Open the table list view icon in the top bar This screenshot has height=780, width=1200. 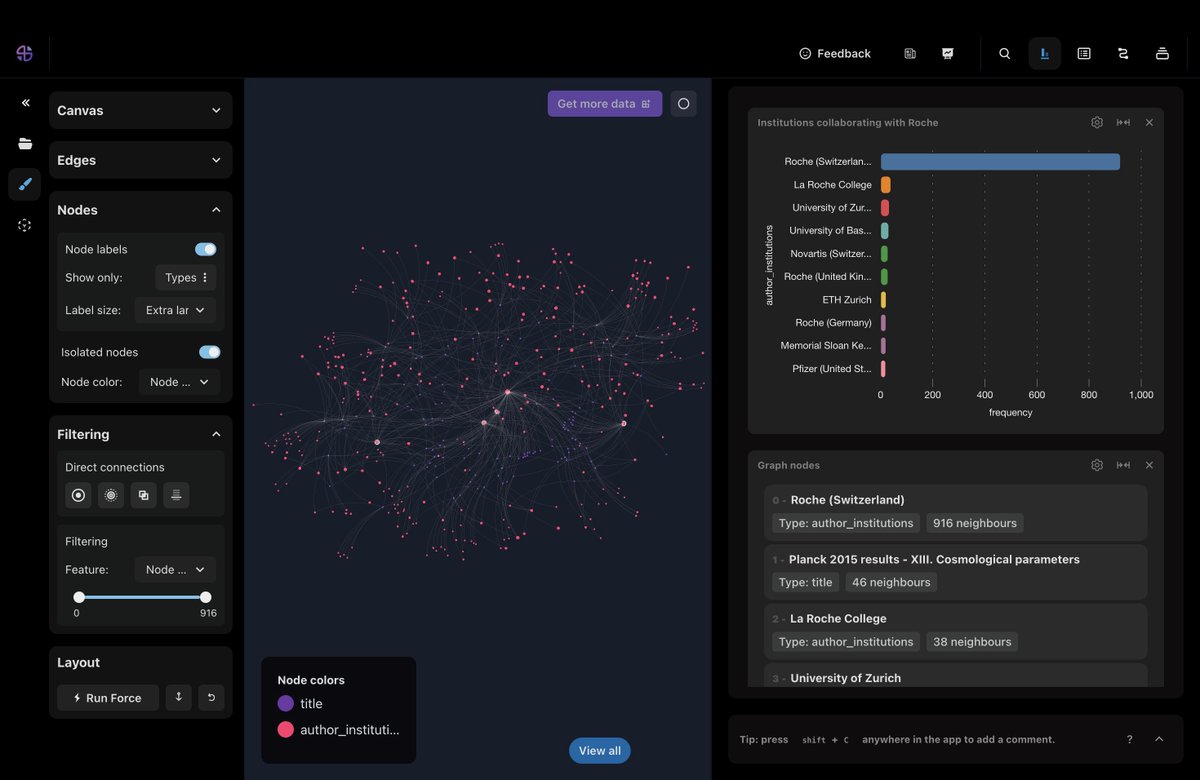pos(1084,53)
